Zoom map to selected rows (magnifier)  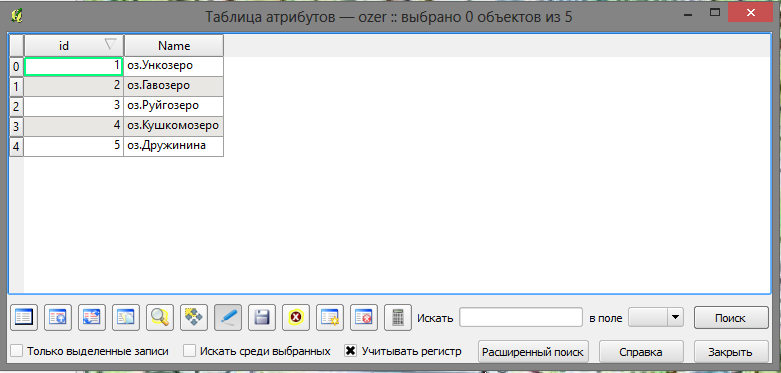(160, 317)
